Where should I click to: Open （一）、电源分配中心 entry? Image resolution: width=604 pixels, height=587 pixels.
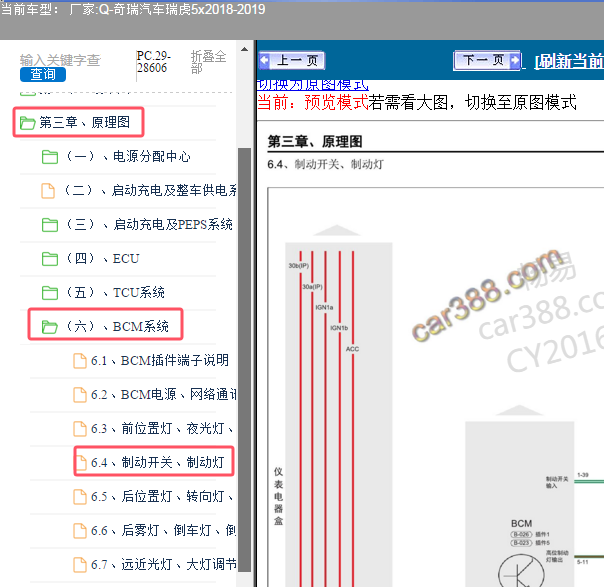tap(128, 156)
